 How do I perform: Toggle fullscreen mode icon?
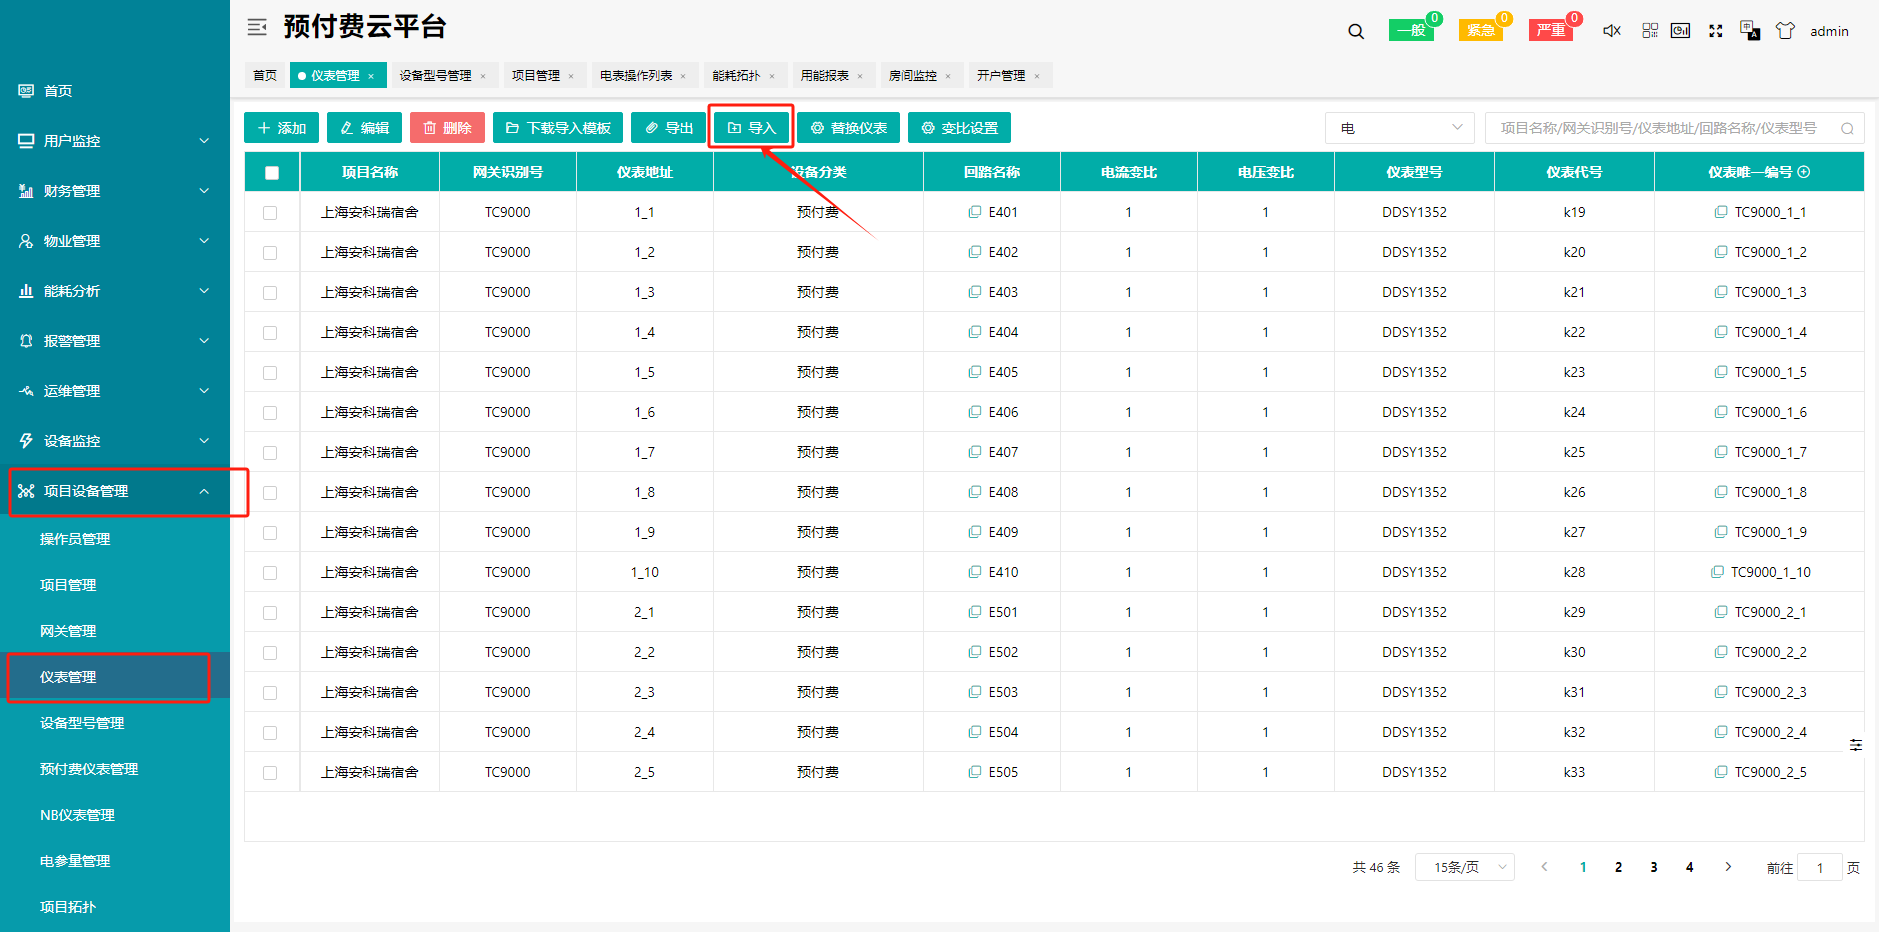tap(1715, 31)
